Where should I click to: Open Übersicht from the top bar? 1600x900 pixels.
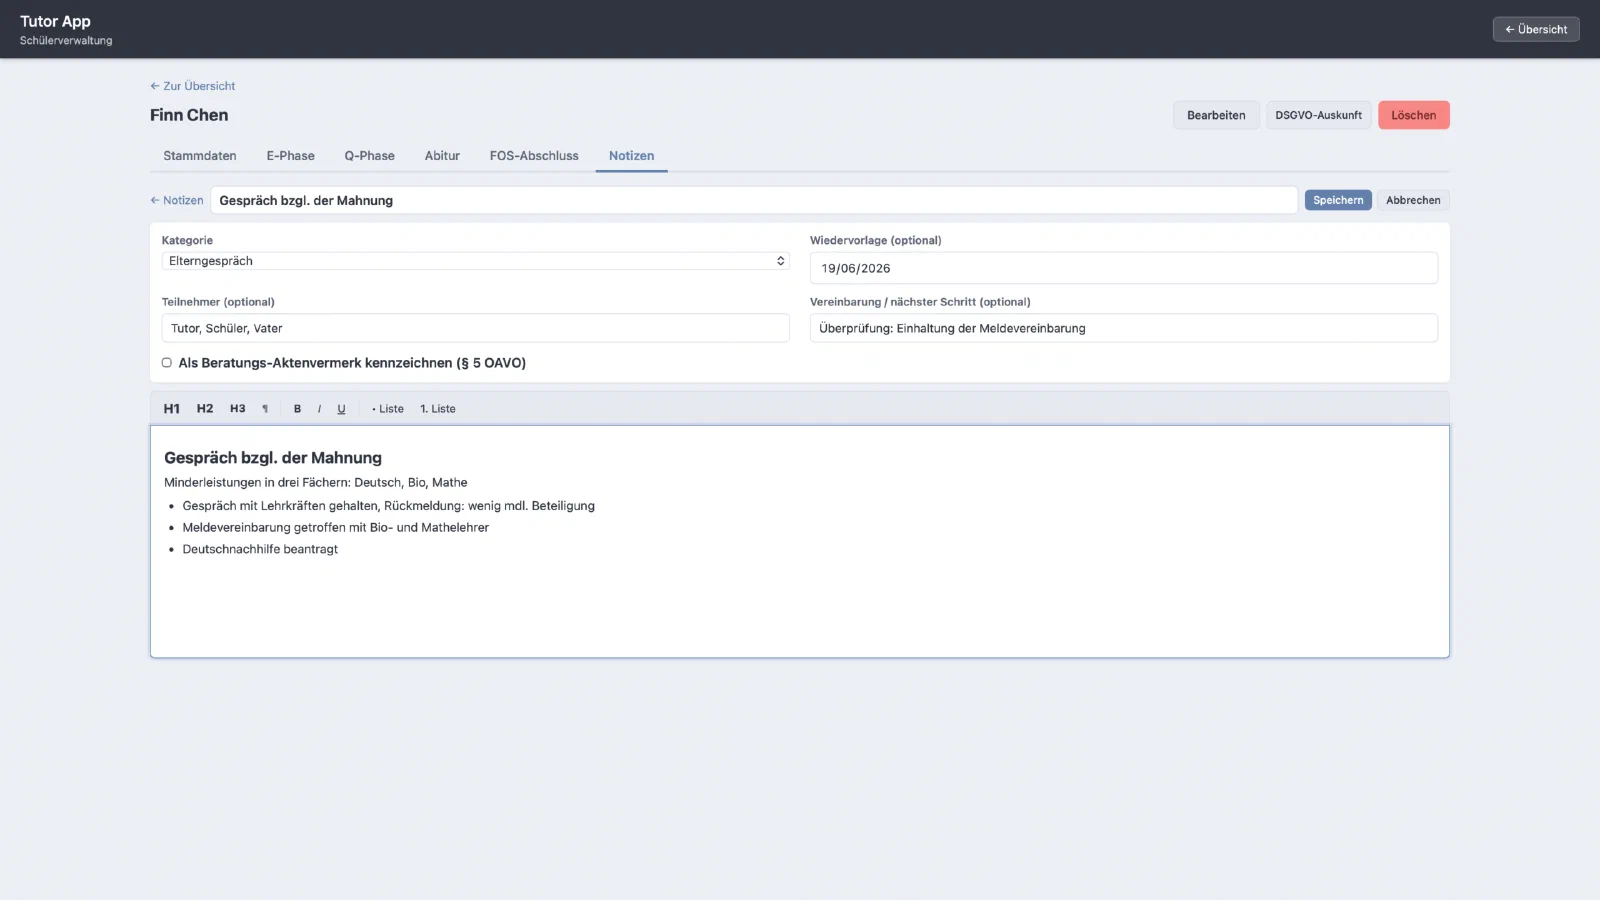pyautogui.click(x=1536, y=29)
